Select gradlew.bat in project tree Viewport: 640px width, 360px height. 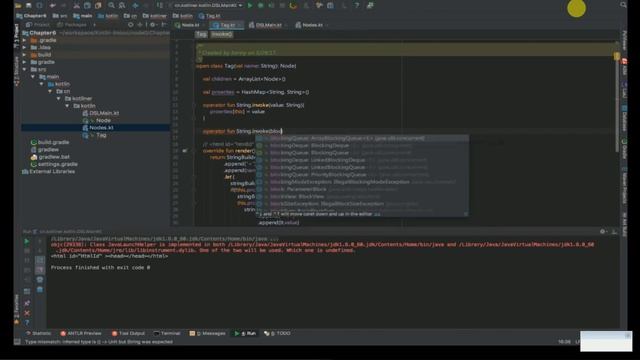click(x=50, y=157)
